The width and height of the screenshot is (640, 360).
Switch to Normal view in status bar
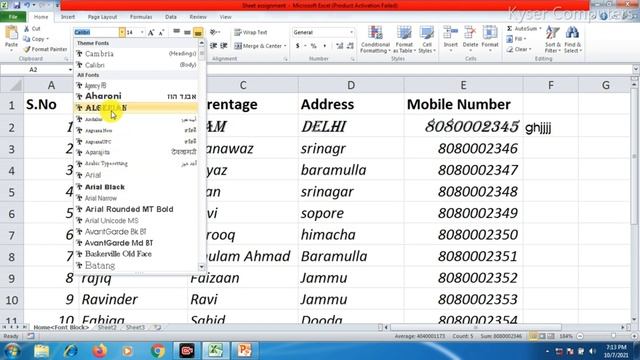click(533, 336)
